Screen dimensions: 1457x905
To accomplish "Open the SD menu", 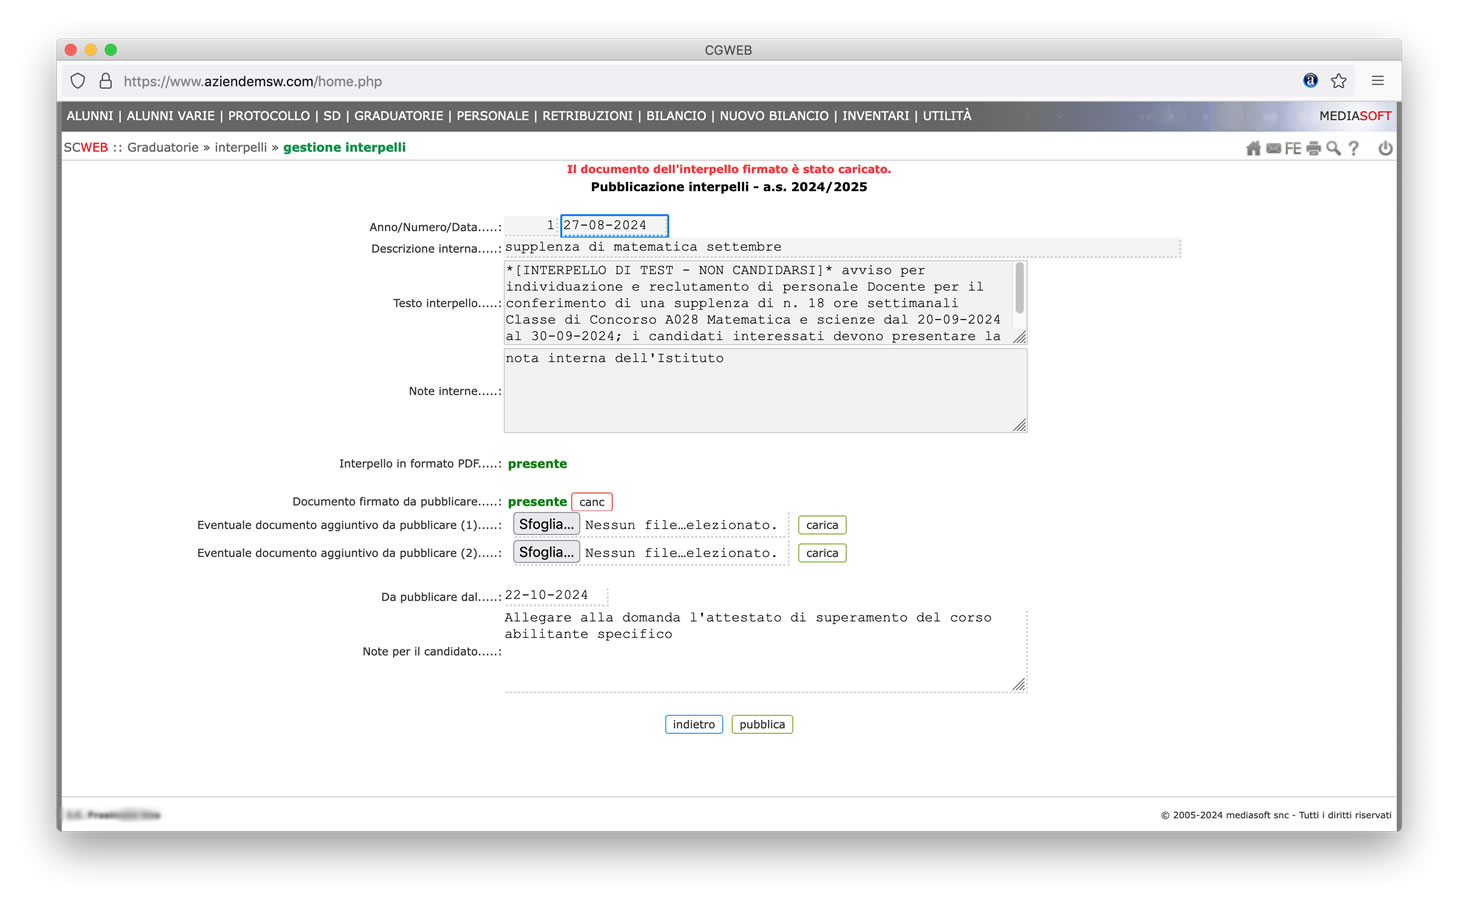I will tap(332, 116).
